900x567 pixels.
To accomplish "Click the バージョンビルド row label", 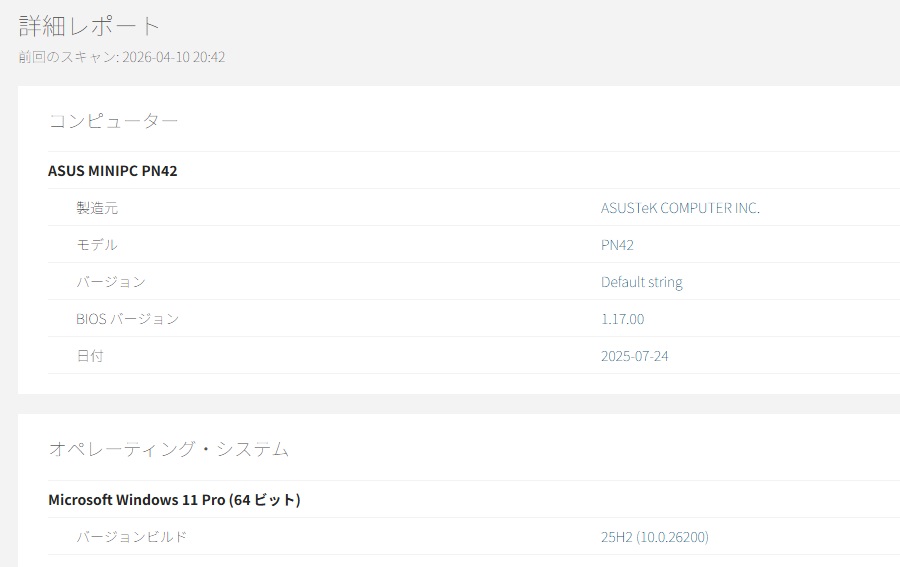I will tap(132, 537).
